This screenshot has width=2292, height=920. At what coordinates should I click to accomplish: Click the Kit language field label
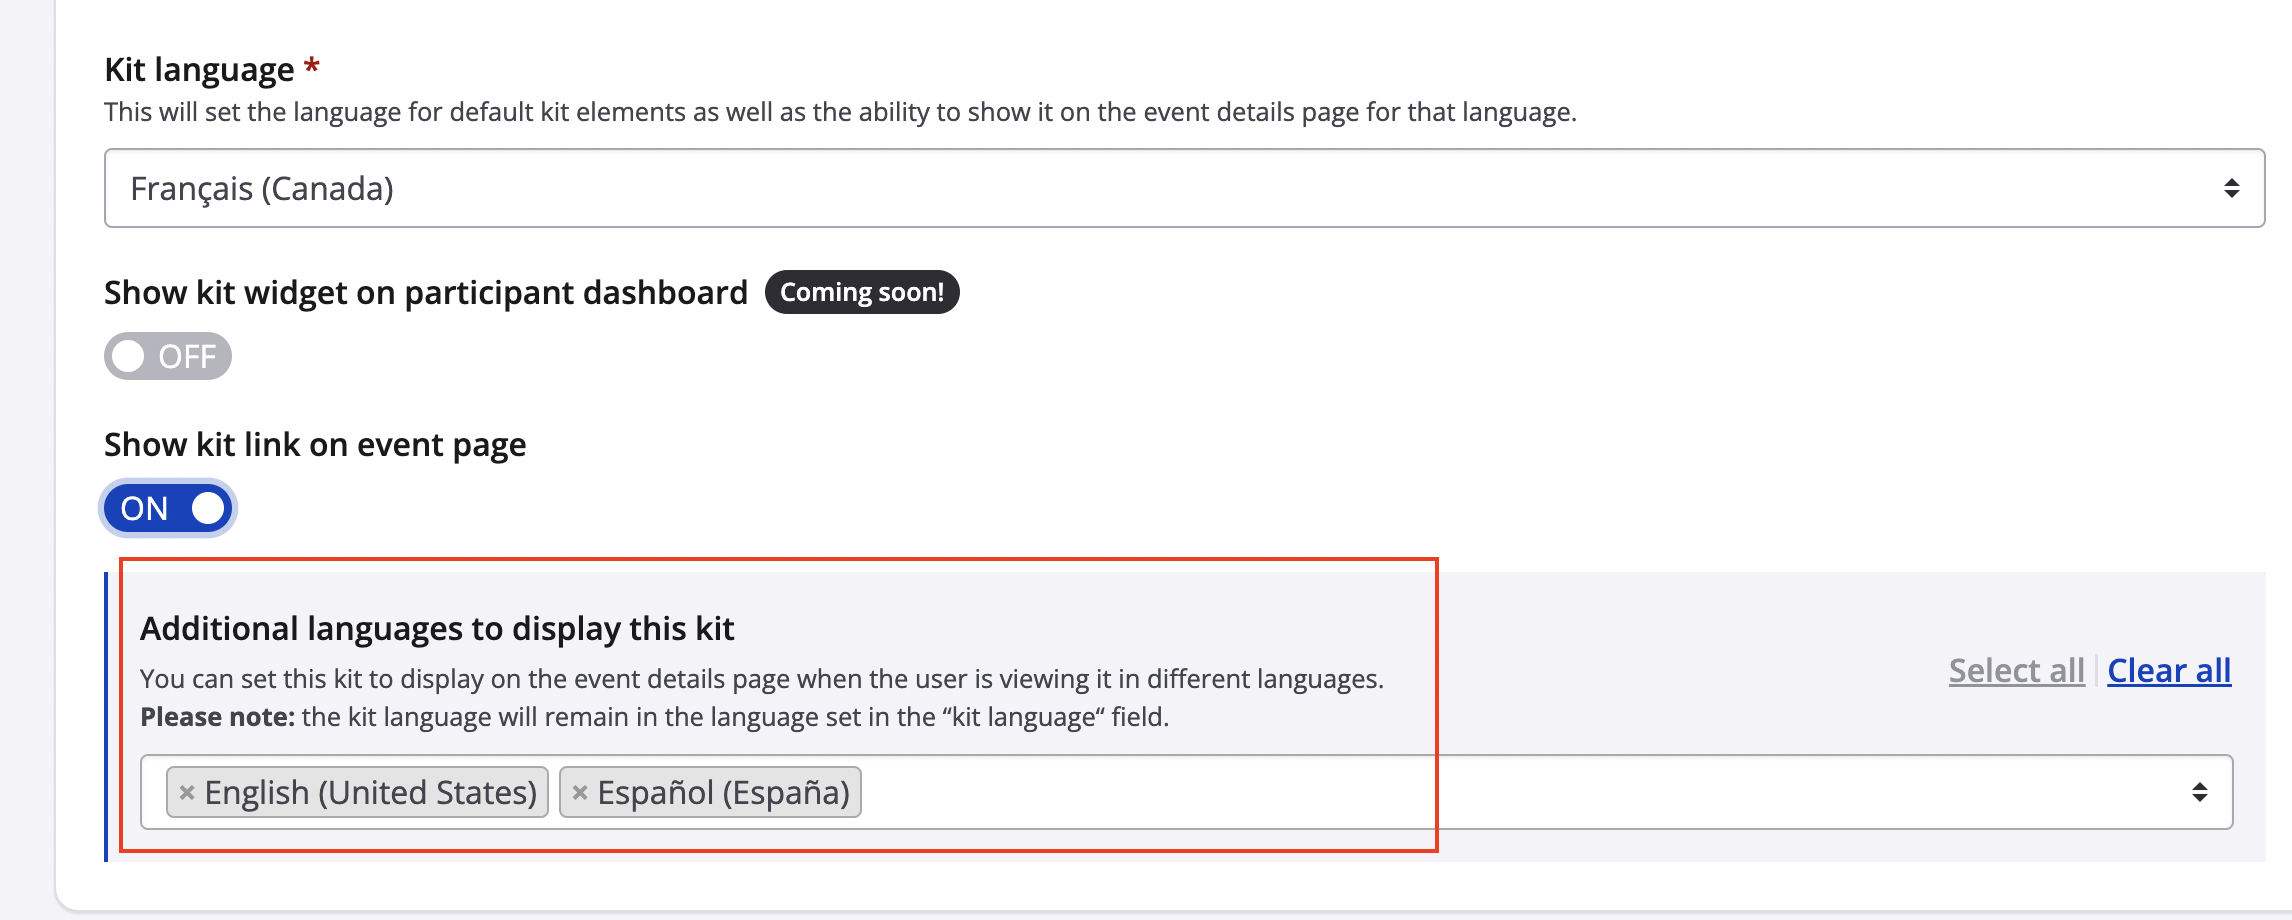point(199,70)
